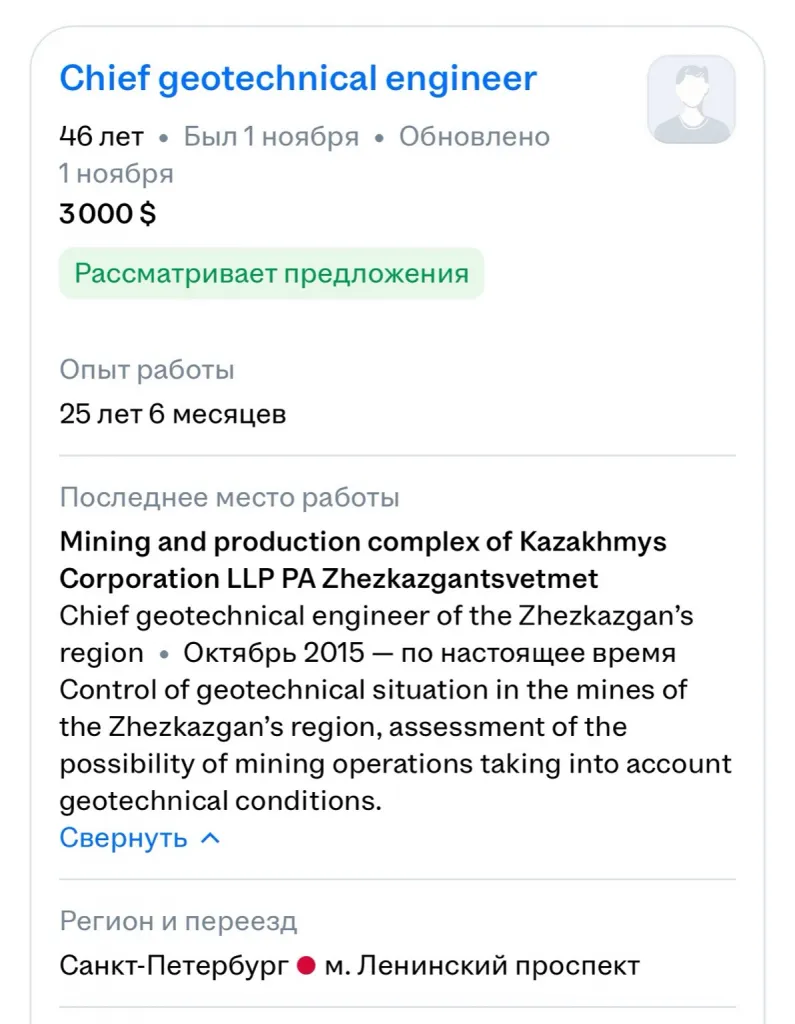Click the Control of geotechnical situation description
Viewport: 795px width, 1024px height.
click(x=395, y=745)
